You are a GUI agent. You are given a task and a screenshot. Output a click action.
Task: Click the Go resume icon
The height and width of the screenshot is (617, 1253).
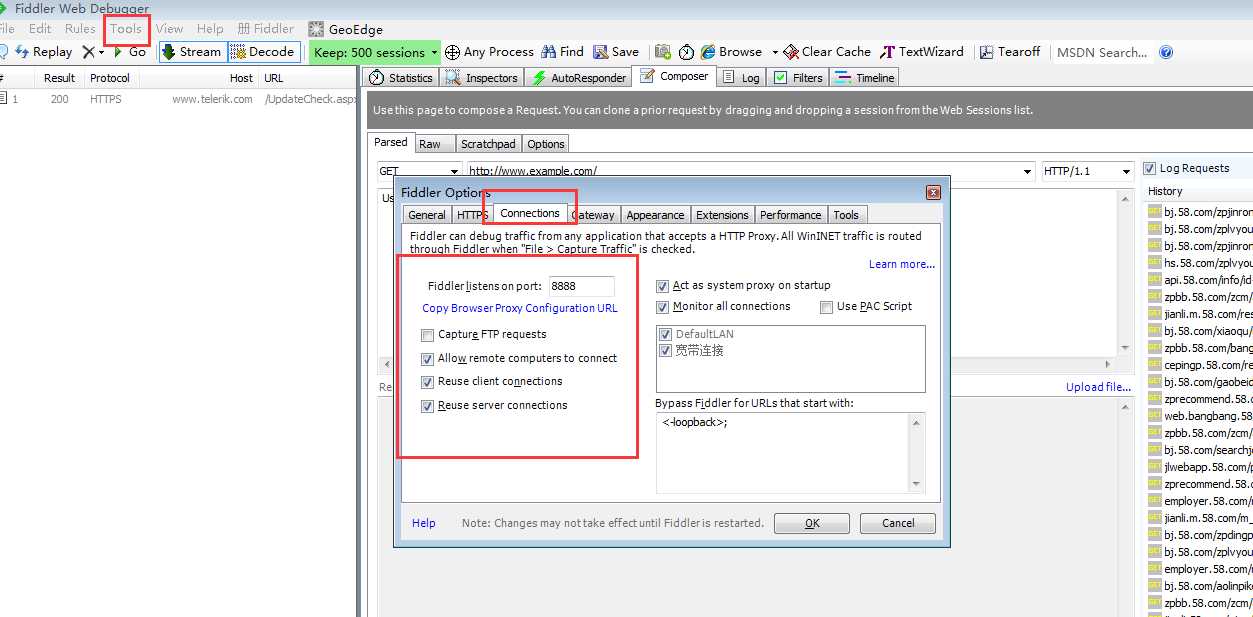[x=118, y=52]
